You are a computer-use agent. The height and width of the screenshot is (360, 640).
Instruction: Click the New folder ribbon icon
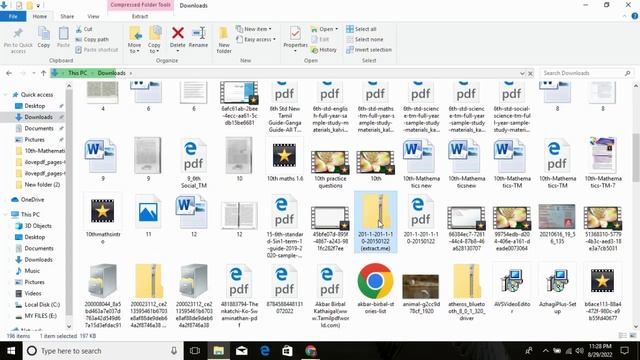pyautogui.click(x=224, y=33)
